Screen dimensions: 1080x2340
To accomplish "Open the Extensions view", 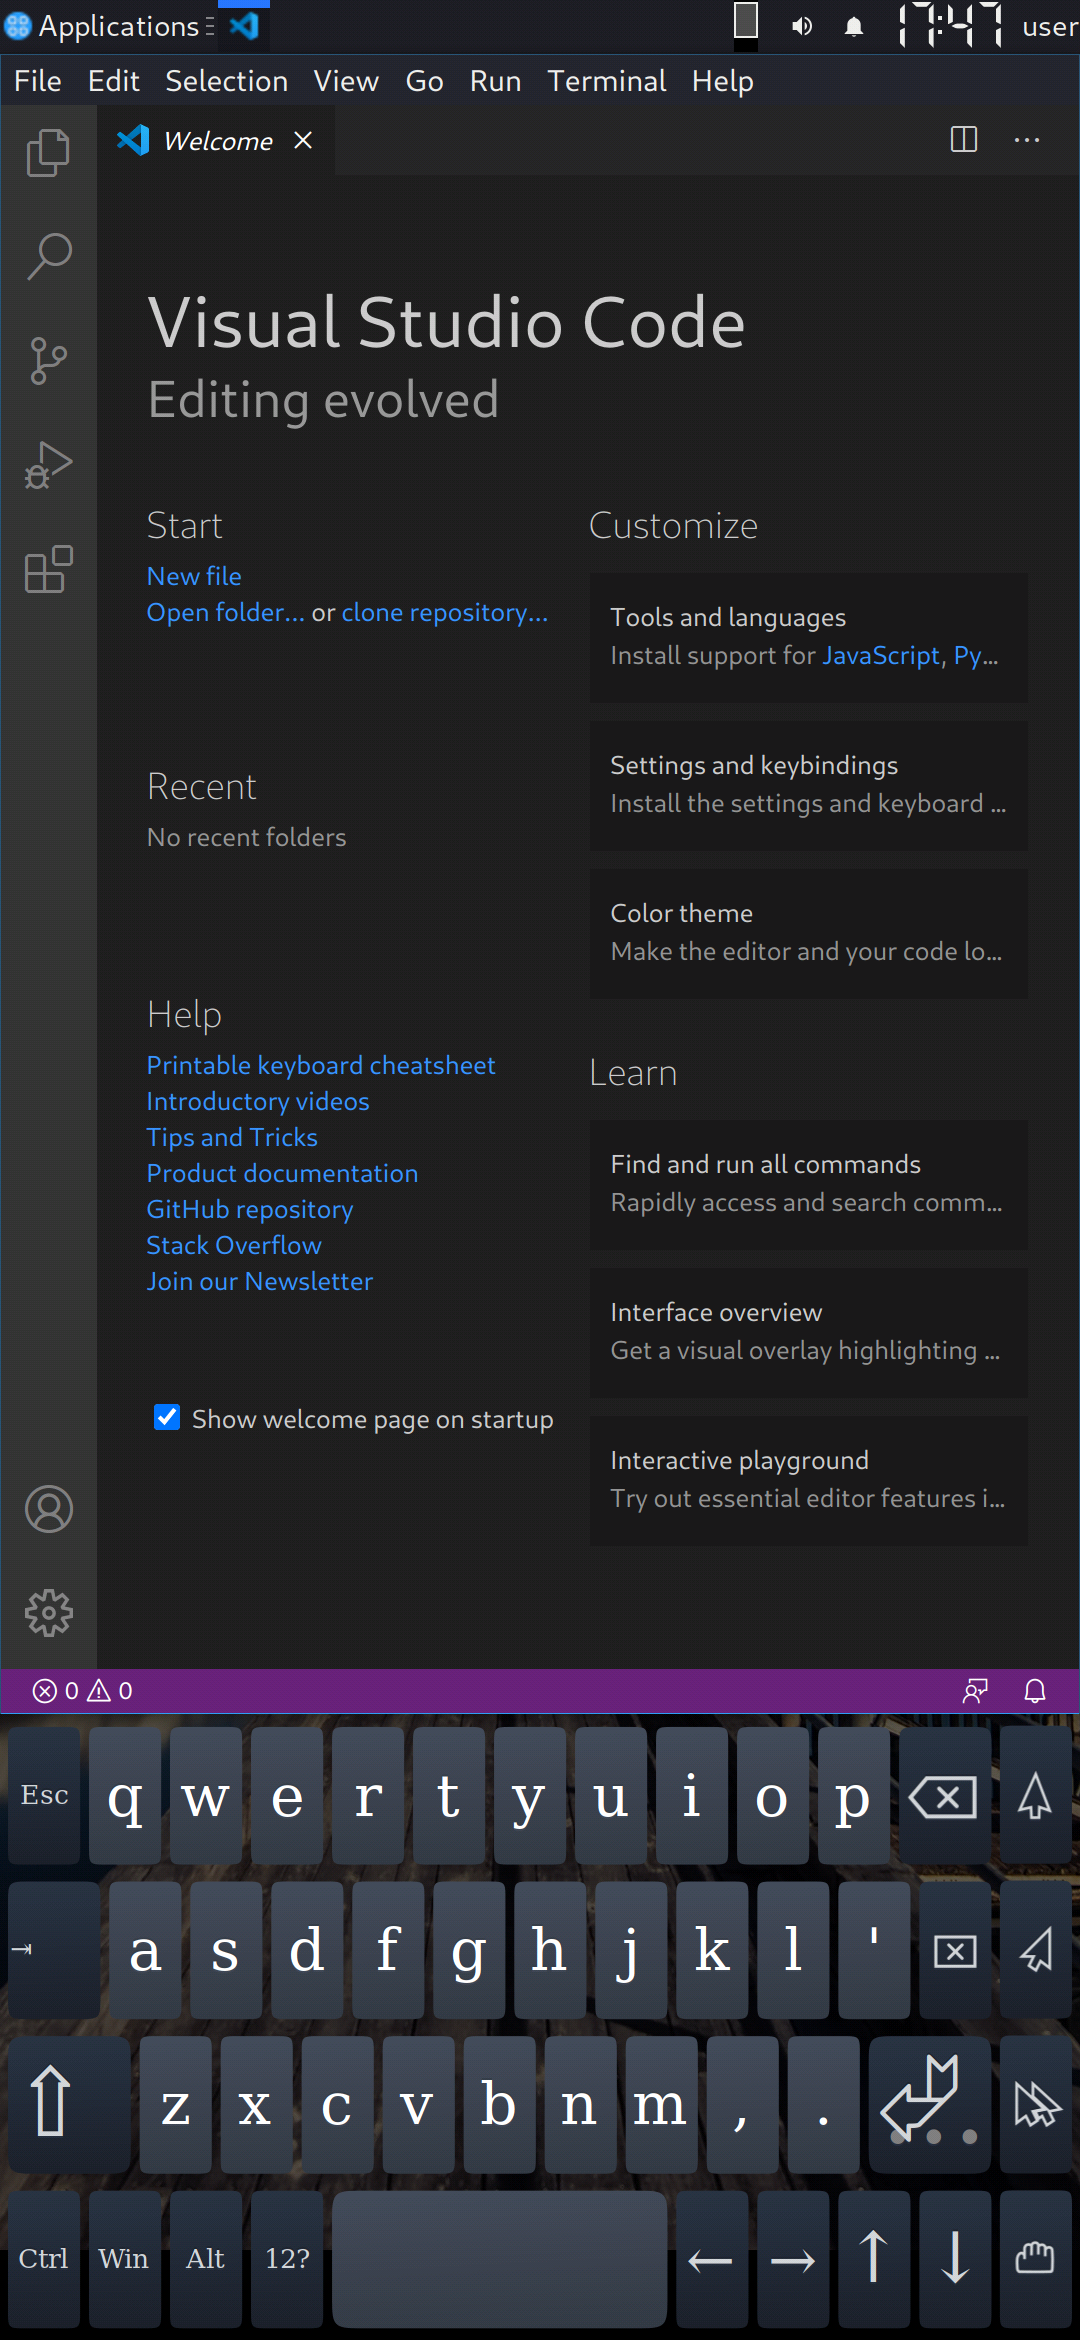I will click(48, 569).
